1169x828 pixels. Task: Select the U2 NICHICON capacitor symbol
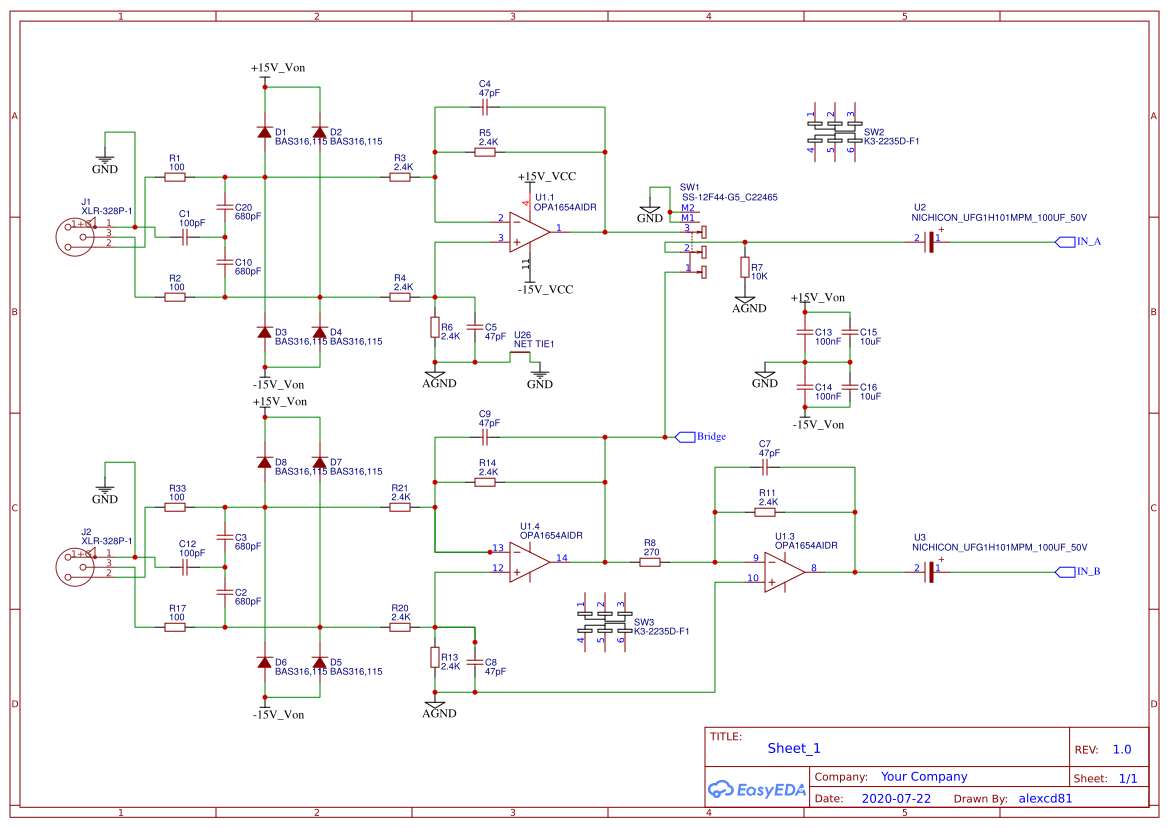[x=930, y=240]
